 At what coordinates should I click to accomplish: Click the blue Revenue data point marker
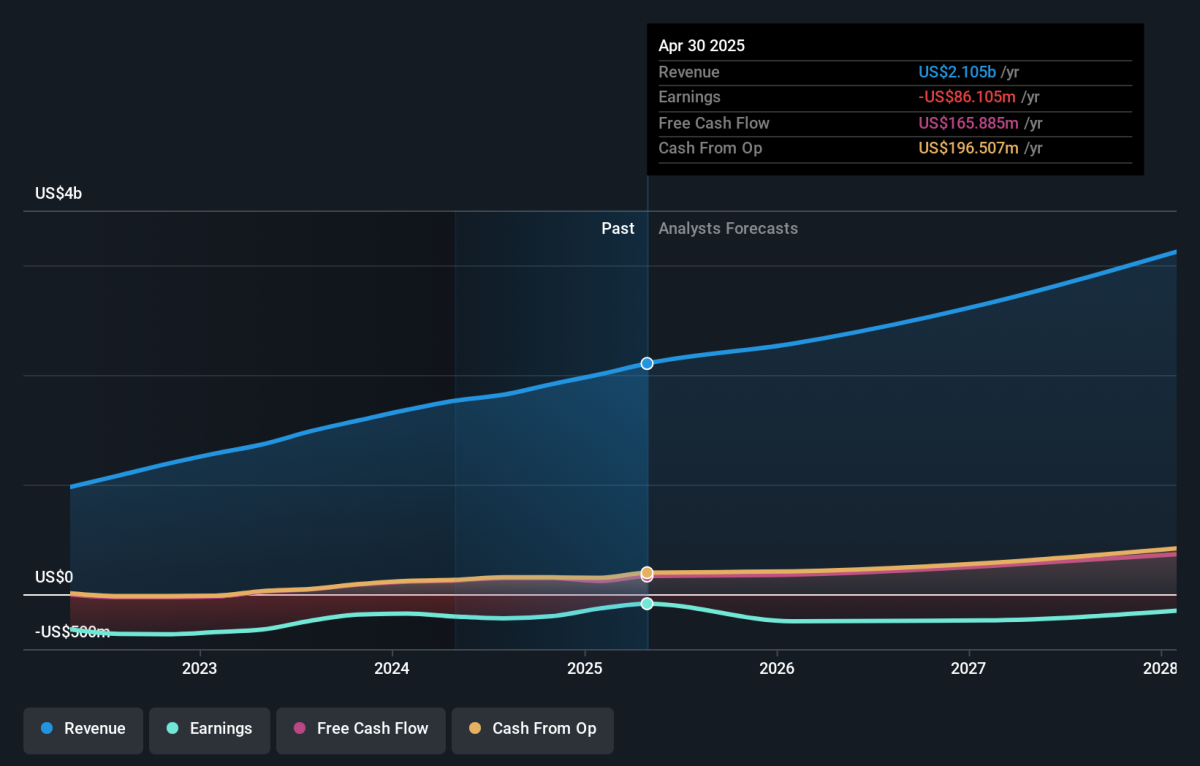(x=647, y=363)
